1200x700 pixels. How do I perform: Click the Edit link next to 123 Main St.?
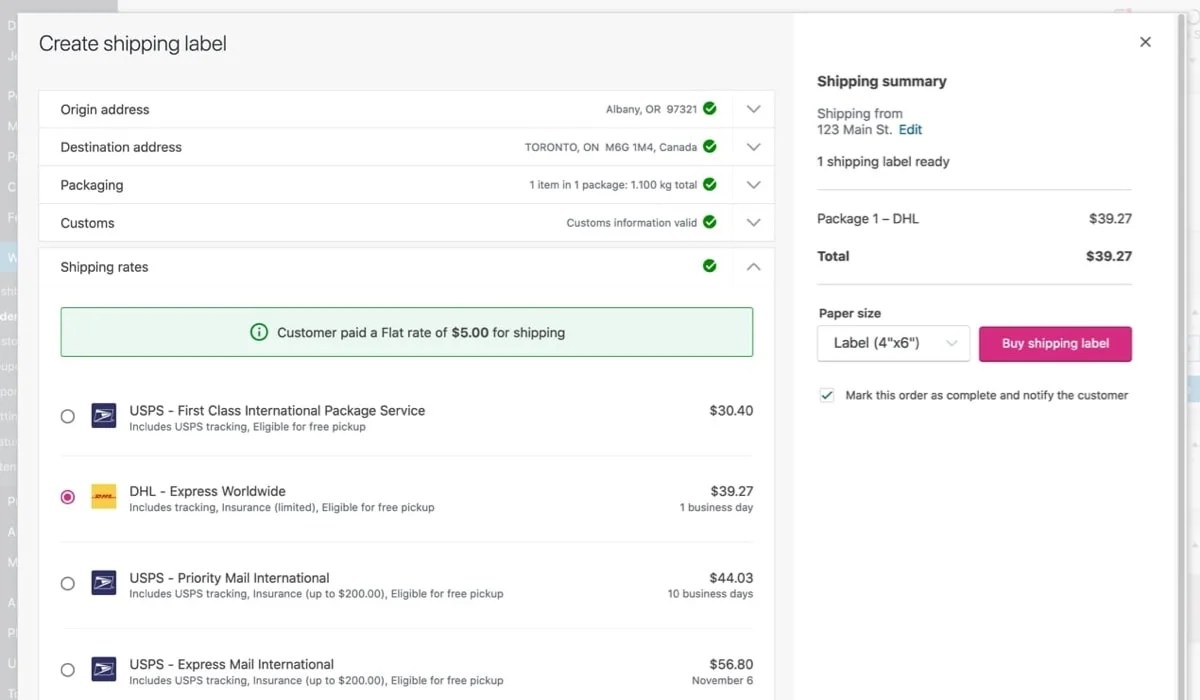[x=909, y=129]
